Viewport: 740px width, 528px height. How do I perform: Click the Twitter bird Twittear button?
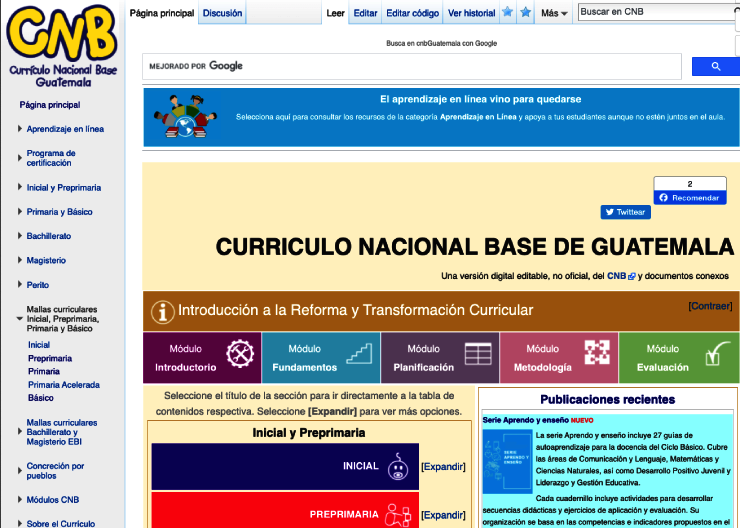625,212
